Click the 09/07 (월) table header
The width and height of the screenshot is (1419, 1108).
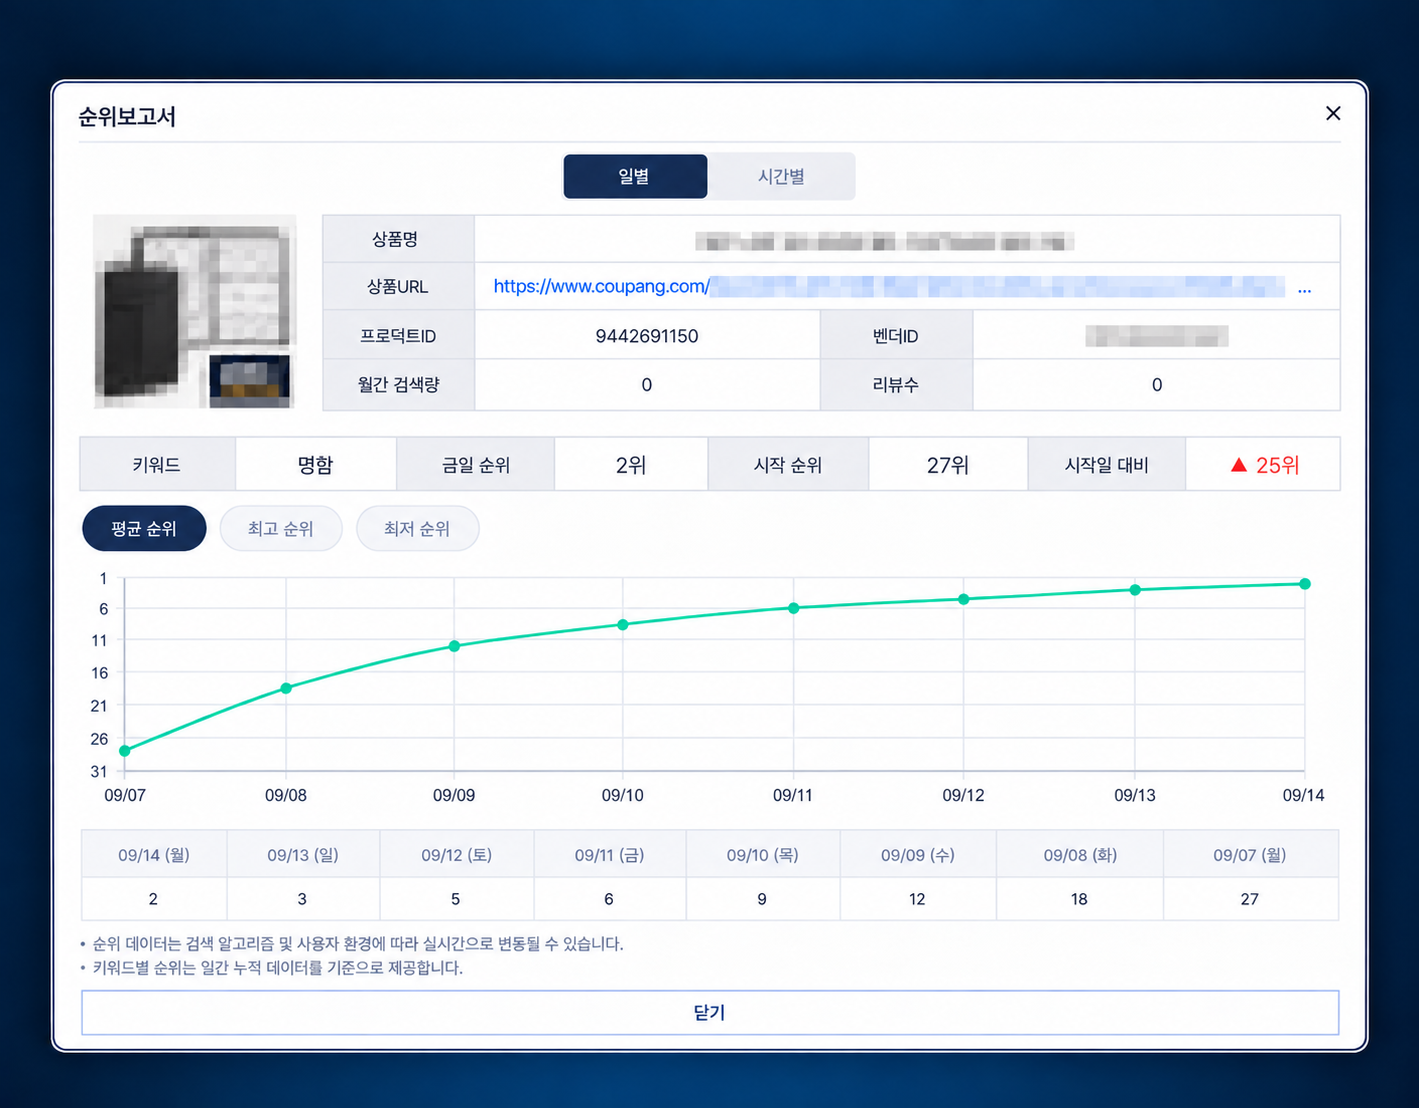pyautogui.click(x=1250, y=855)
